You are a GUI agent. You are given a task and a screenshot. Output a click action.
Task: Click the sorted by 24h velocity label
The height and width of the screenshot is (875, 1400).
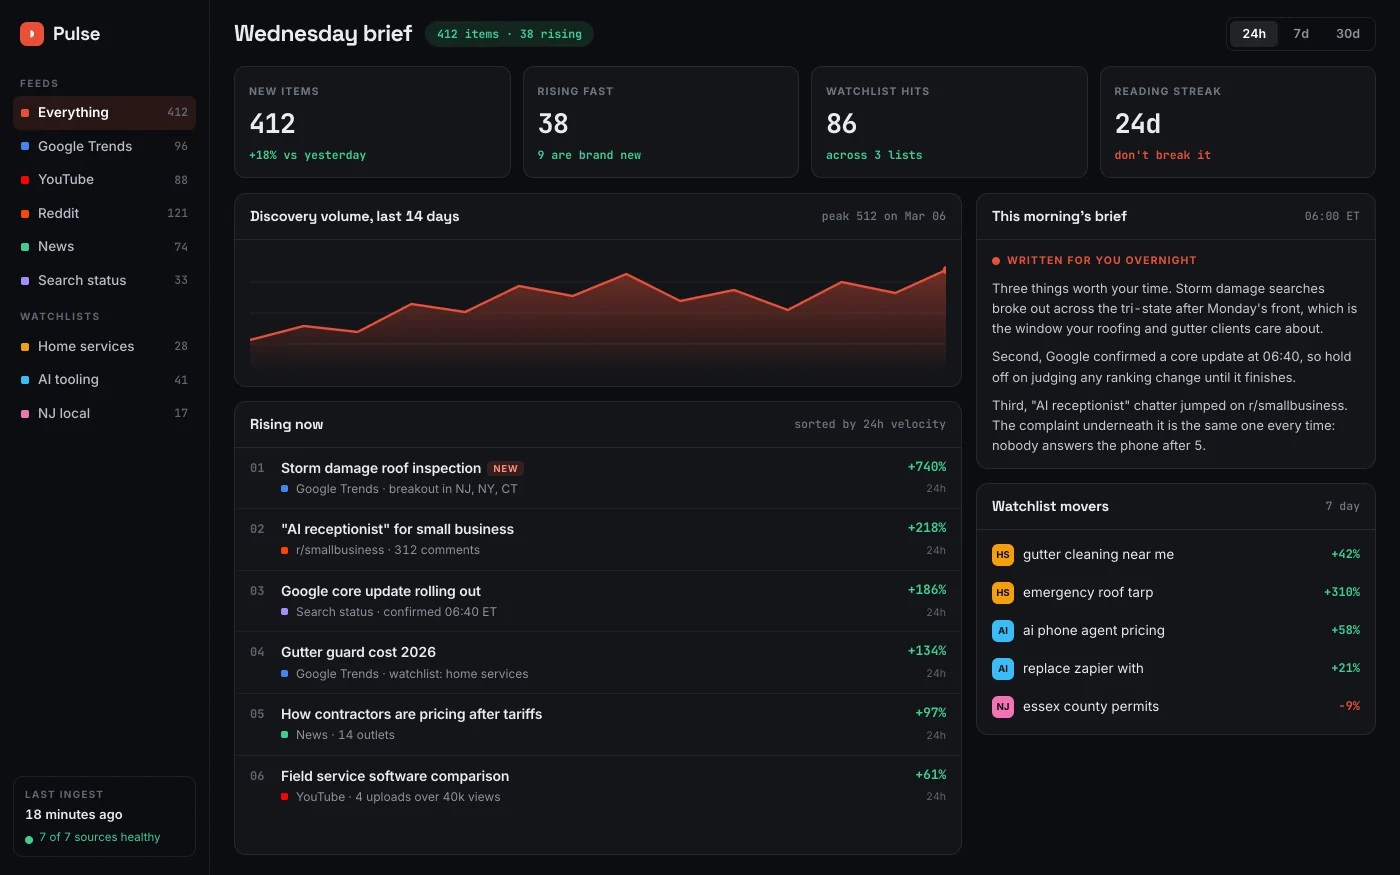pyautogui.click(x=870, y=425)
